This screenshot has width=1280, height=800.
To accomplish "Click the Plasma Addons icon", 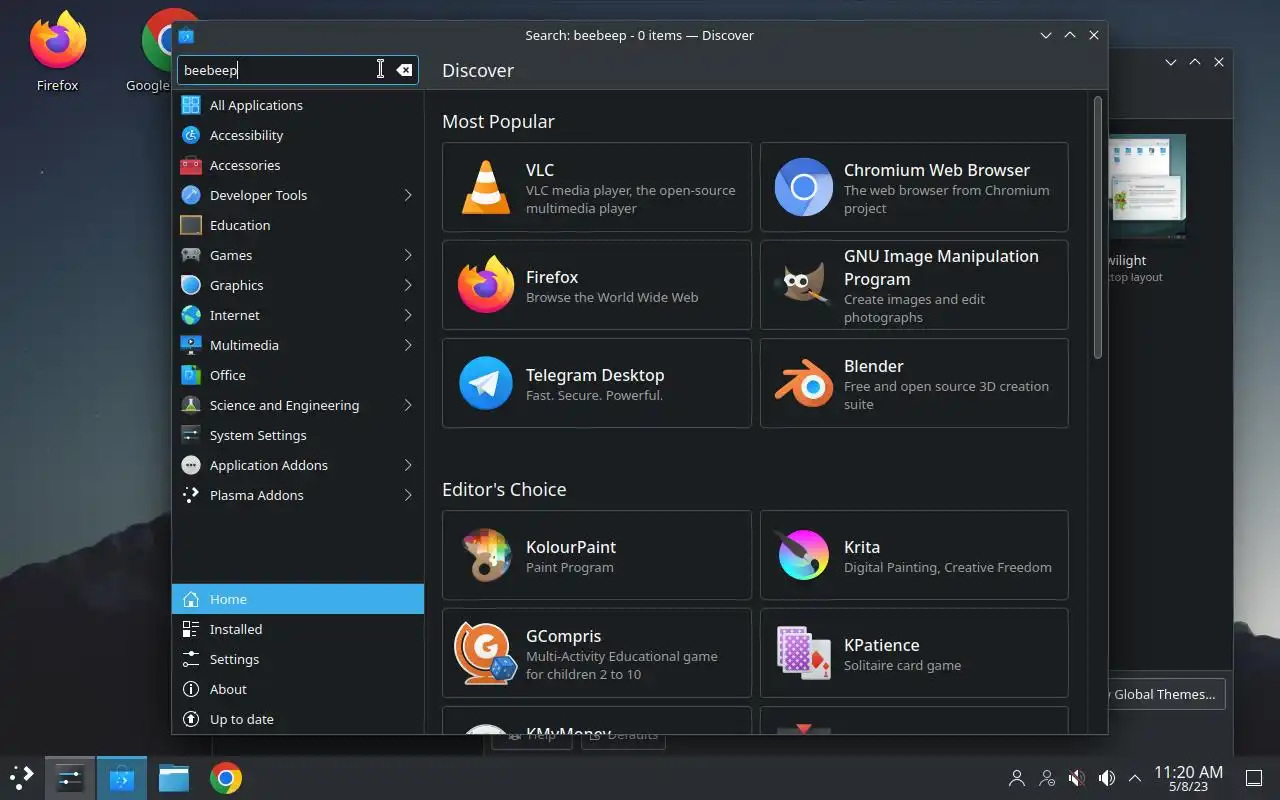I will 191,495.
